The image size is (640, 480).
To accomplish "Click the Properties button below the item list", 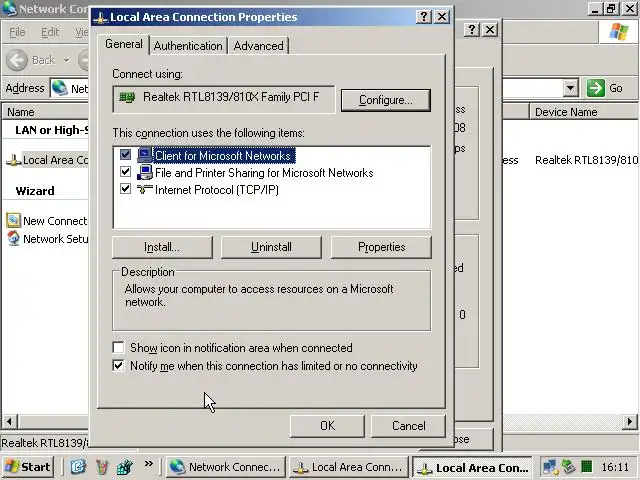I will (x=381, y=247).
